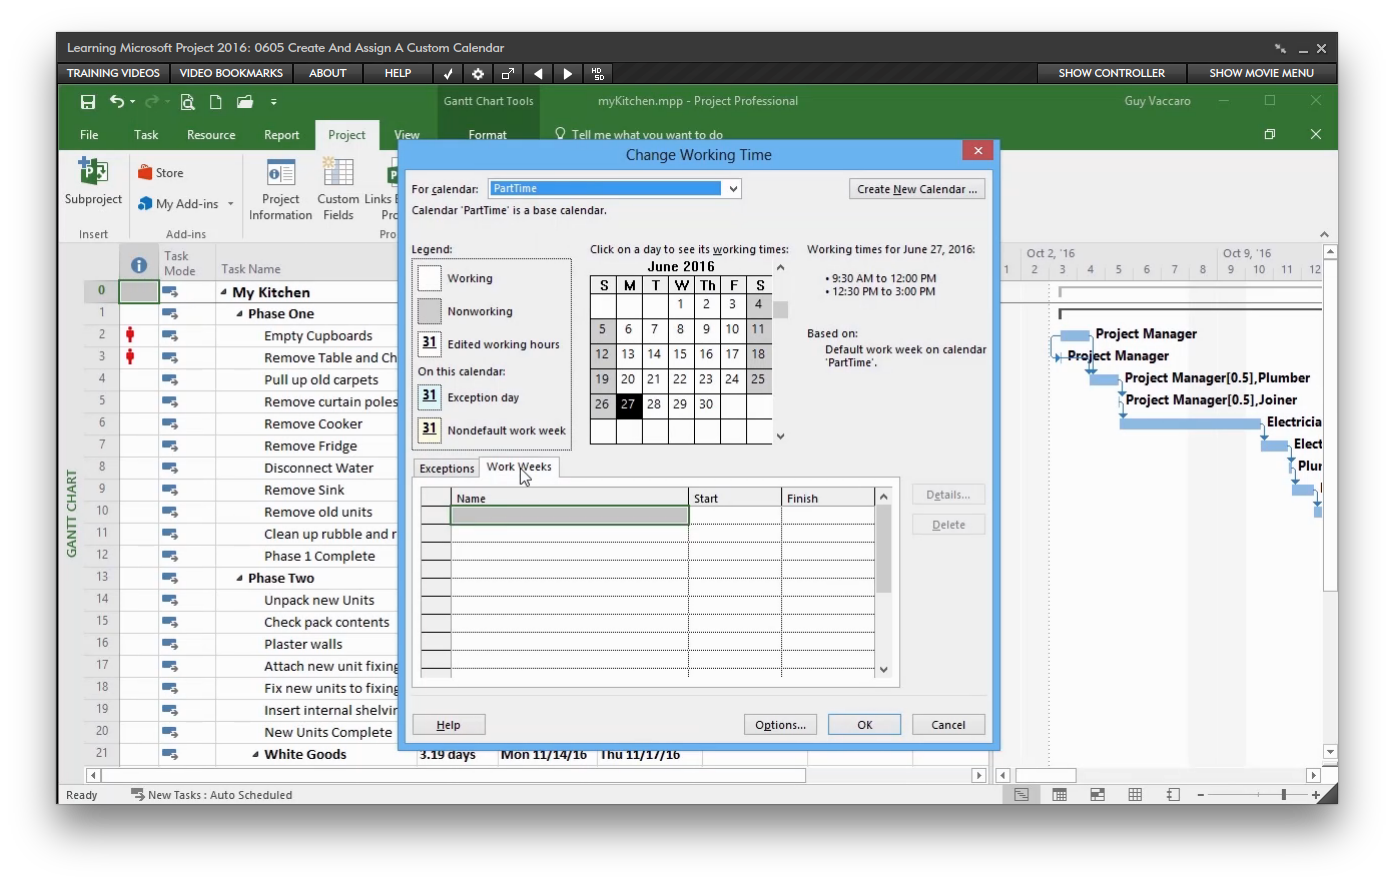Open the Options dialog button

point(780,724)
